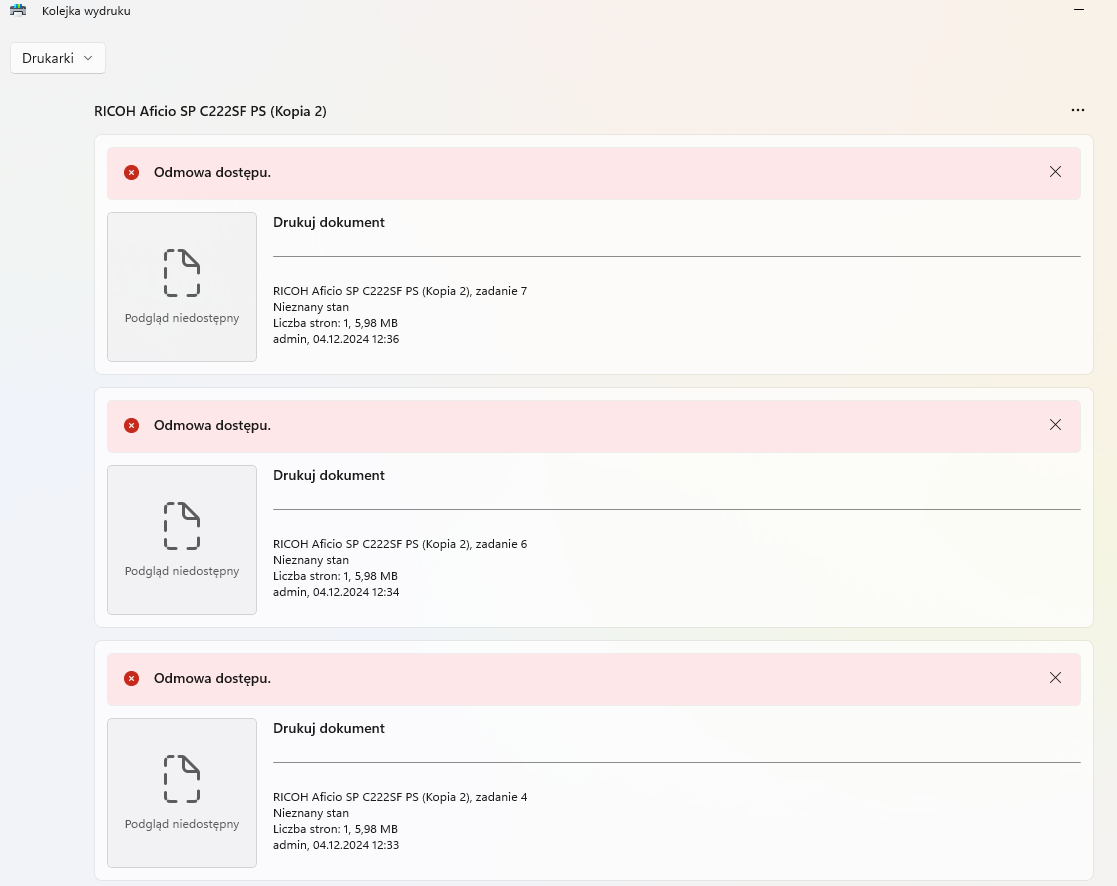Open the three-dots menu for RICOH printer
Image resolution: width=1117 pixels, height=886 pixels.
click(x=1078, y=110)
